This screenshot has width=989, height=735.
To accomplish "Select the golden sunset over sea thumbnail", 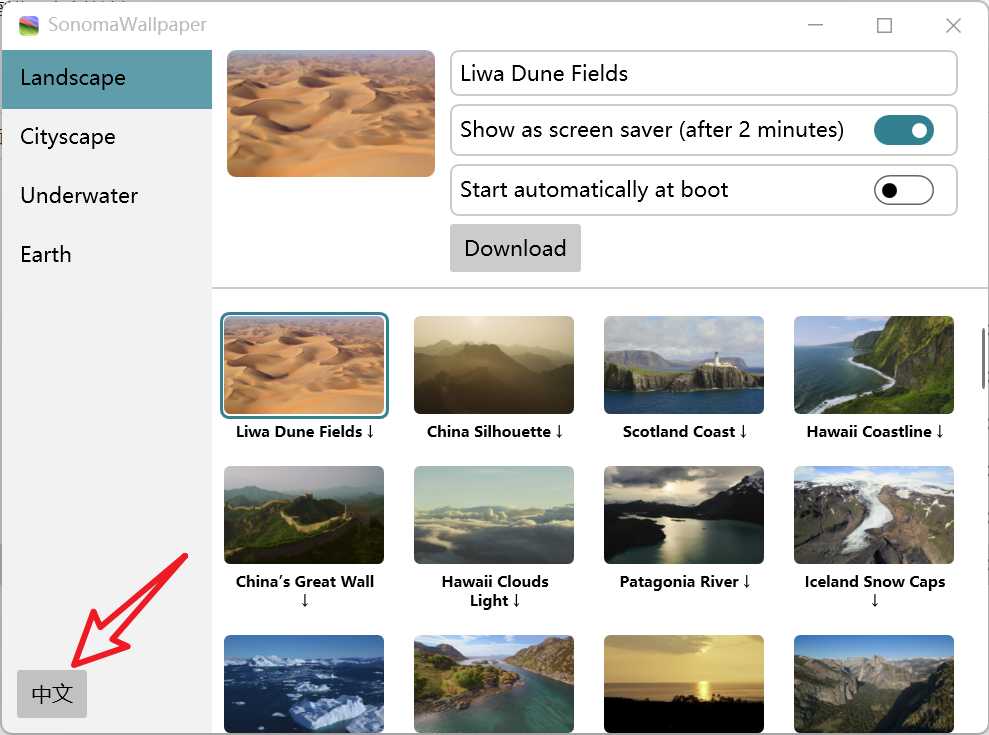I will point(684,684).
